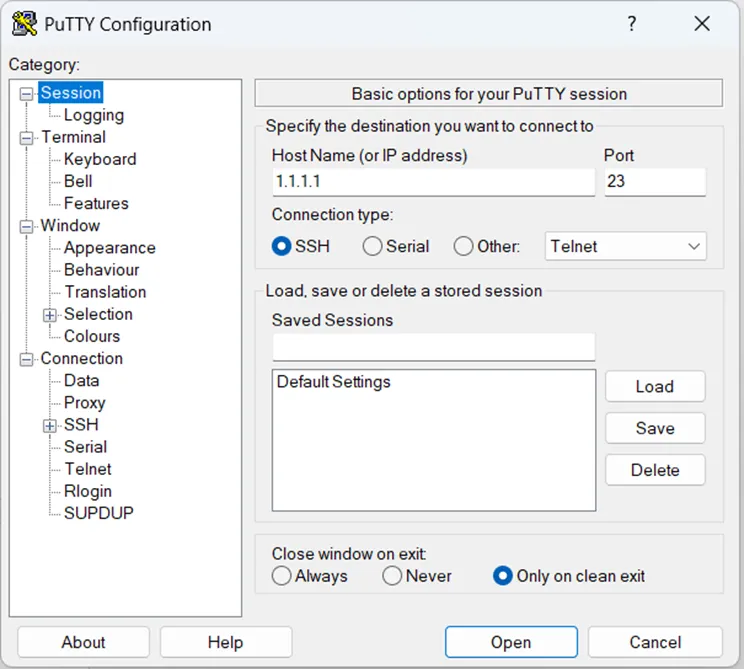Collapse the Session tree node
The height and width of the screenshot is (669, 744).
(26, 93)
